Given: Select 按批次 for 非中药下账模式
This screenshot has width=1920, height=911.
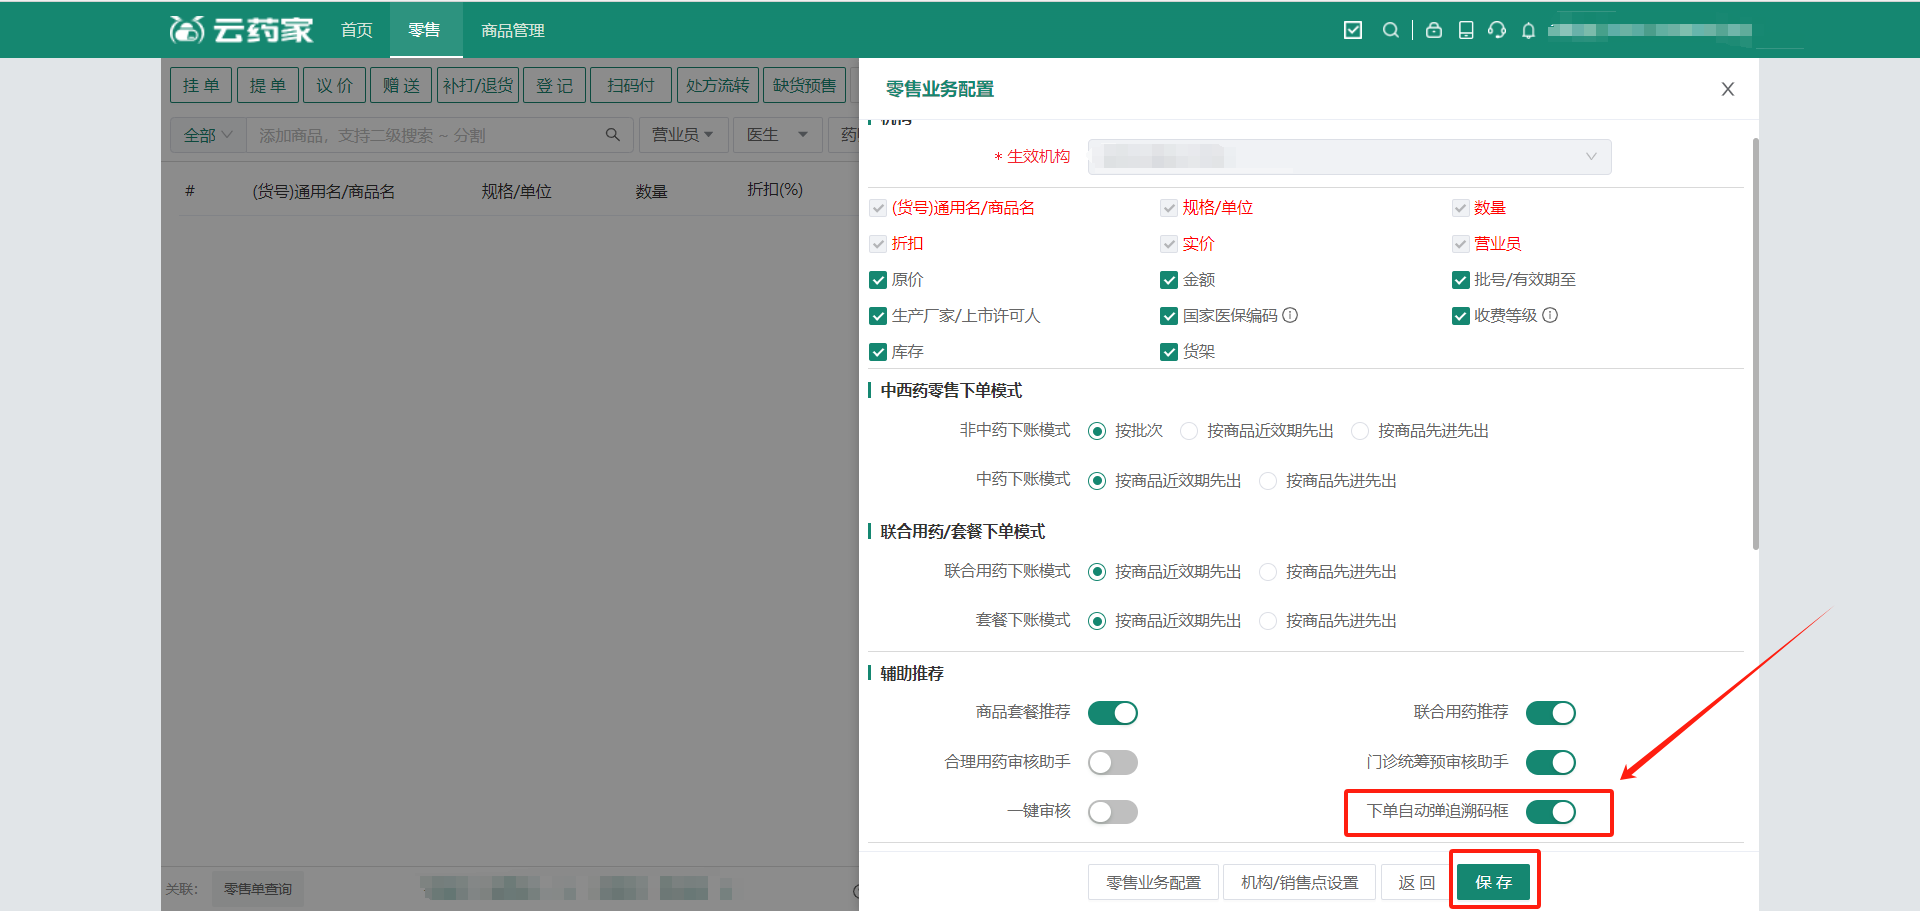Looking at the screenshot, I should coord(1097,431).
